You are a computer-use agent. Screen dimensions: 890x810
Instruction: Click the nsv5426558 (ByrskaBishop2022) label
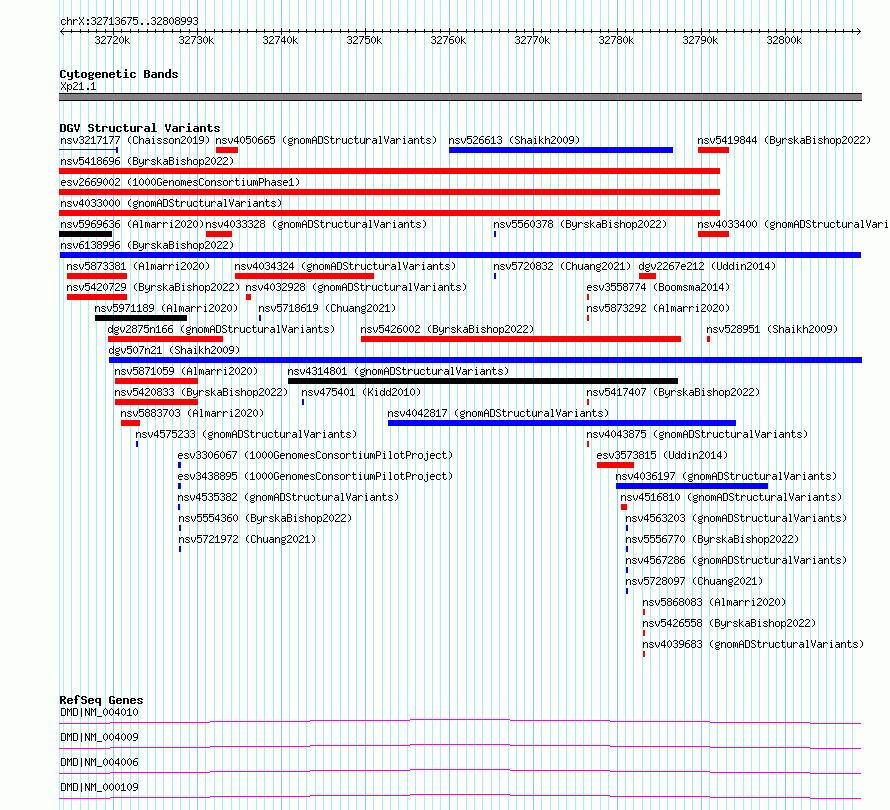729,623
